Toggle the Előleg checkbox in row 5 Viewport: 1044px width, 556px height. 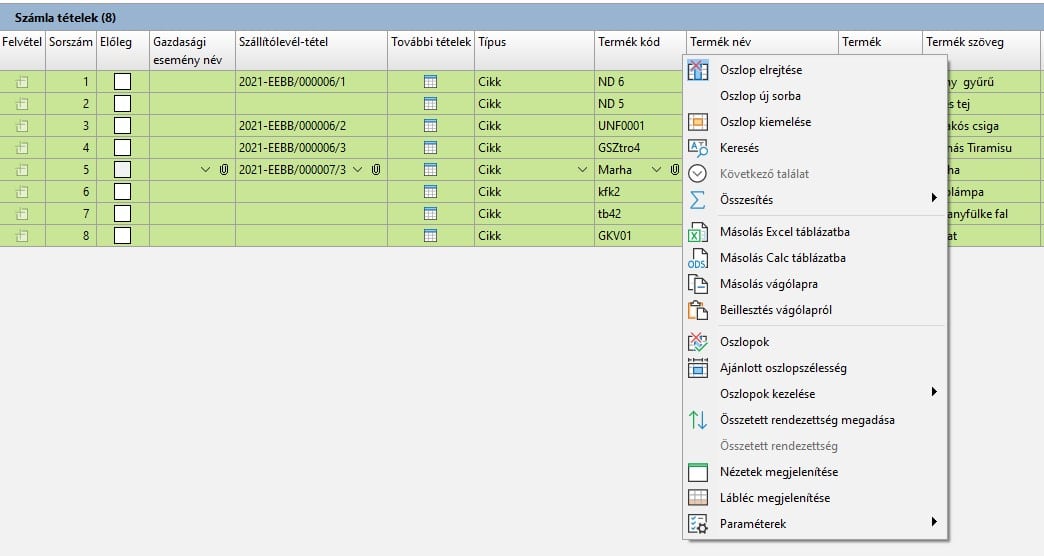coord(122,170)
